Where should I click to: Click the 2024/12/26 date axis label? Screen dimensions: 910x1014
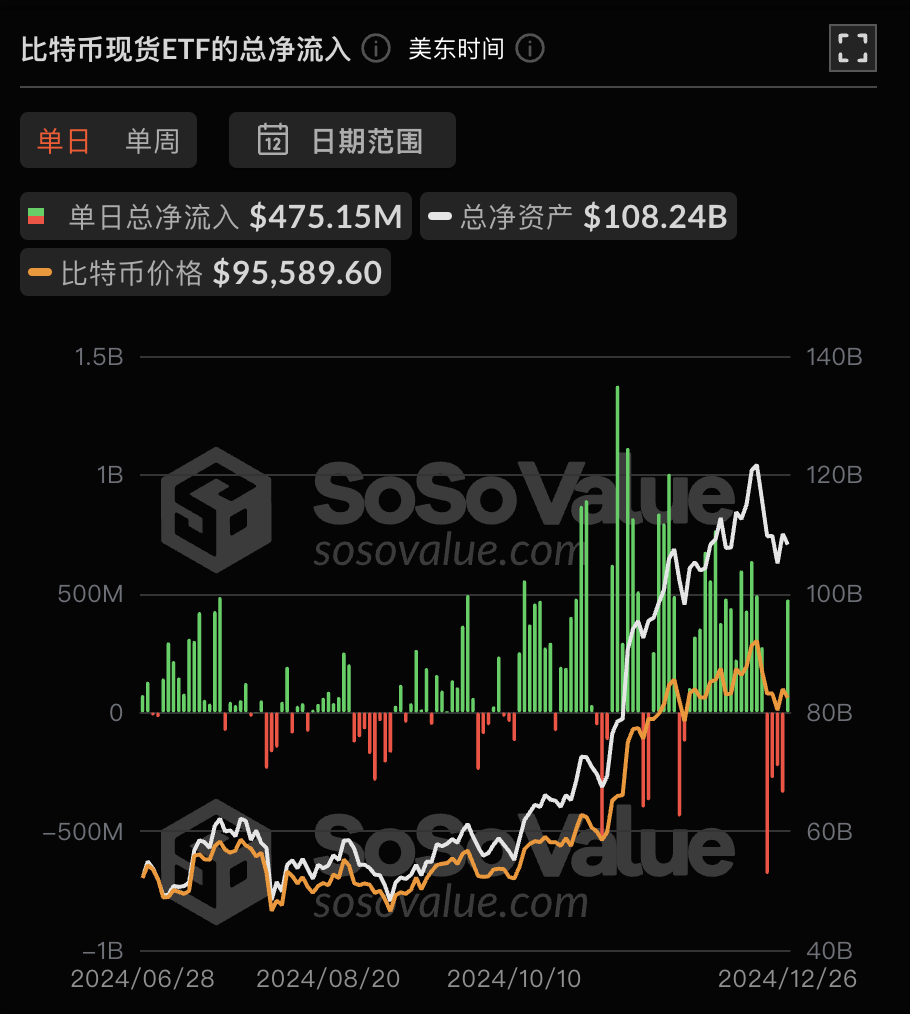point(788,977)
